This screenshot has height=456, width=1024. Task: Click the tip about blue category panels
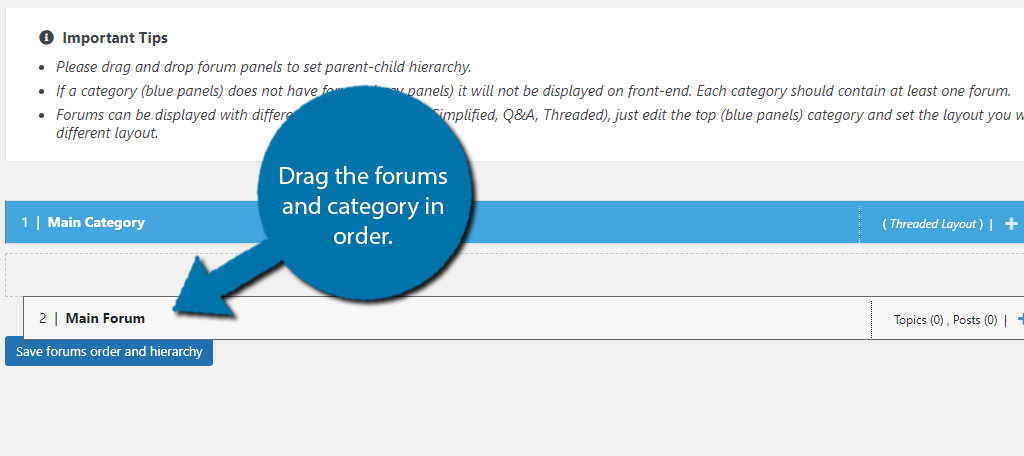tap(533, 91)
